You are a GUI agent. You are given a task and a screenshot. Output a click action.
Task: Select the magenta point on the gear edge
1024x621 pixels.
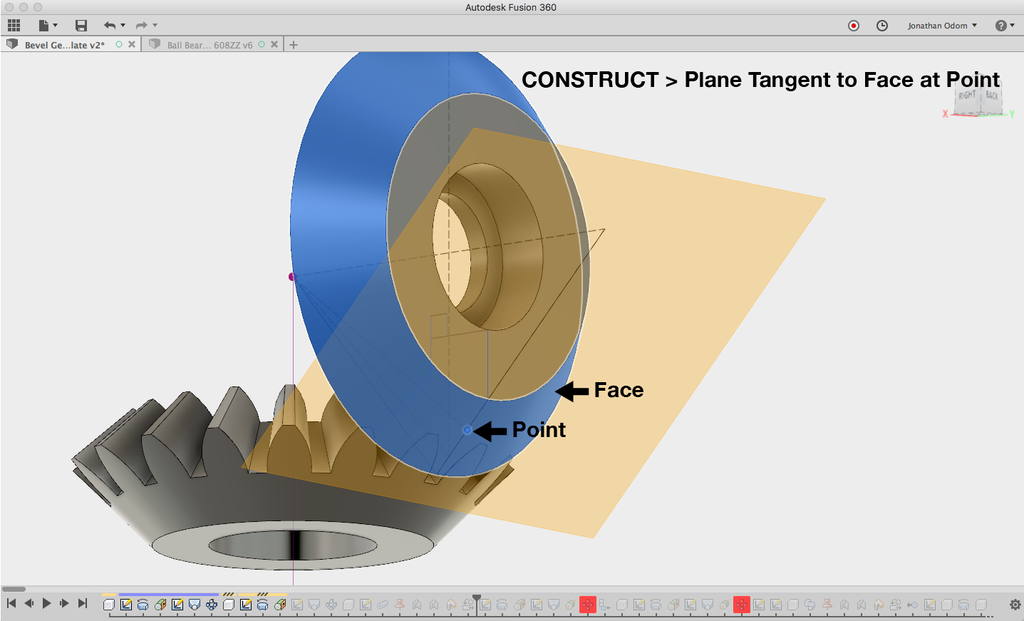coord(291,277)
